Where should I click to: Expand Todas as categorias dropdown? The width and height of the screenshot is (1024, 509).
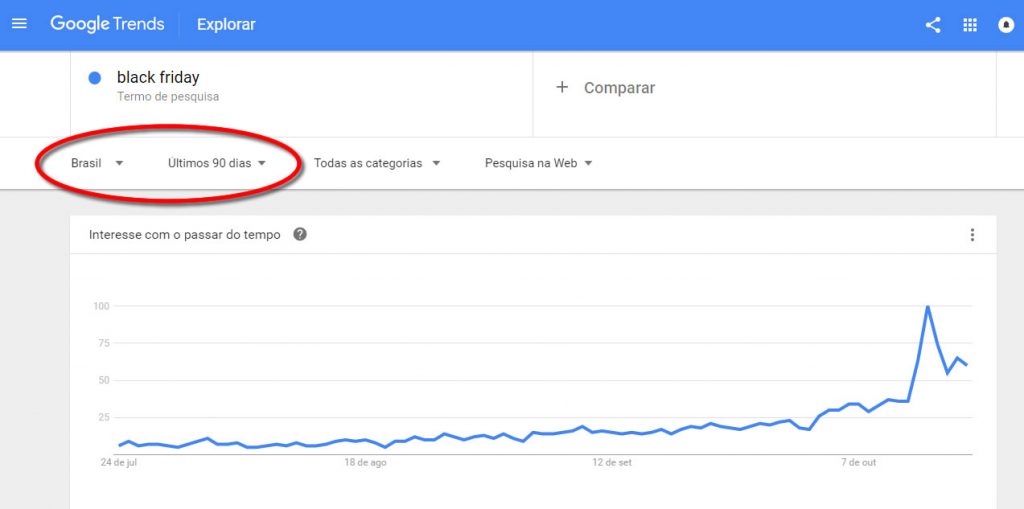377,163
